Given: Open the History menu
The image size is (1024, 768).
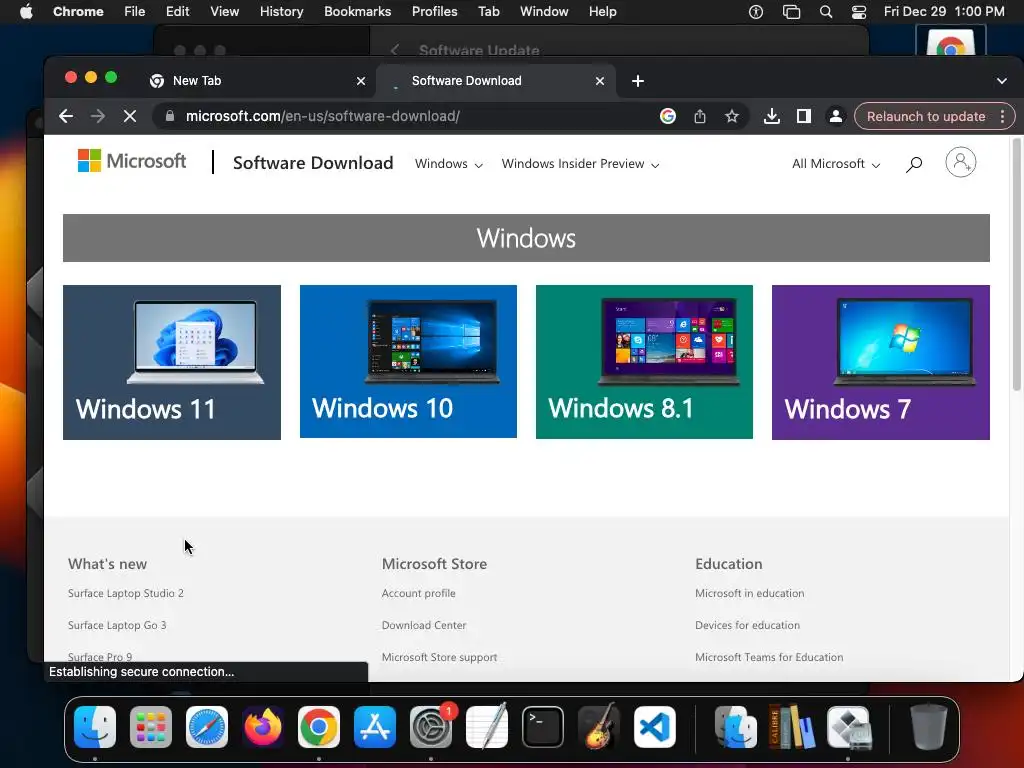Looking at the screenshot, I should click(281, 12).
